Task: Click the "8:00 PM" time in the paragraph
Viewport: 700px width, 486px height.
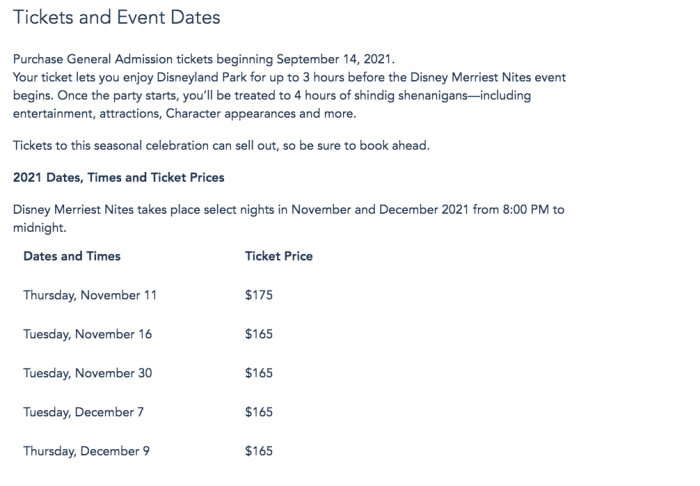Action: (x=522, y=209)
